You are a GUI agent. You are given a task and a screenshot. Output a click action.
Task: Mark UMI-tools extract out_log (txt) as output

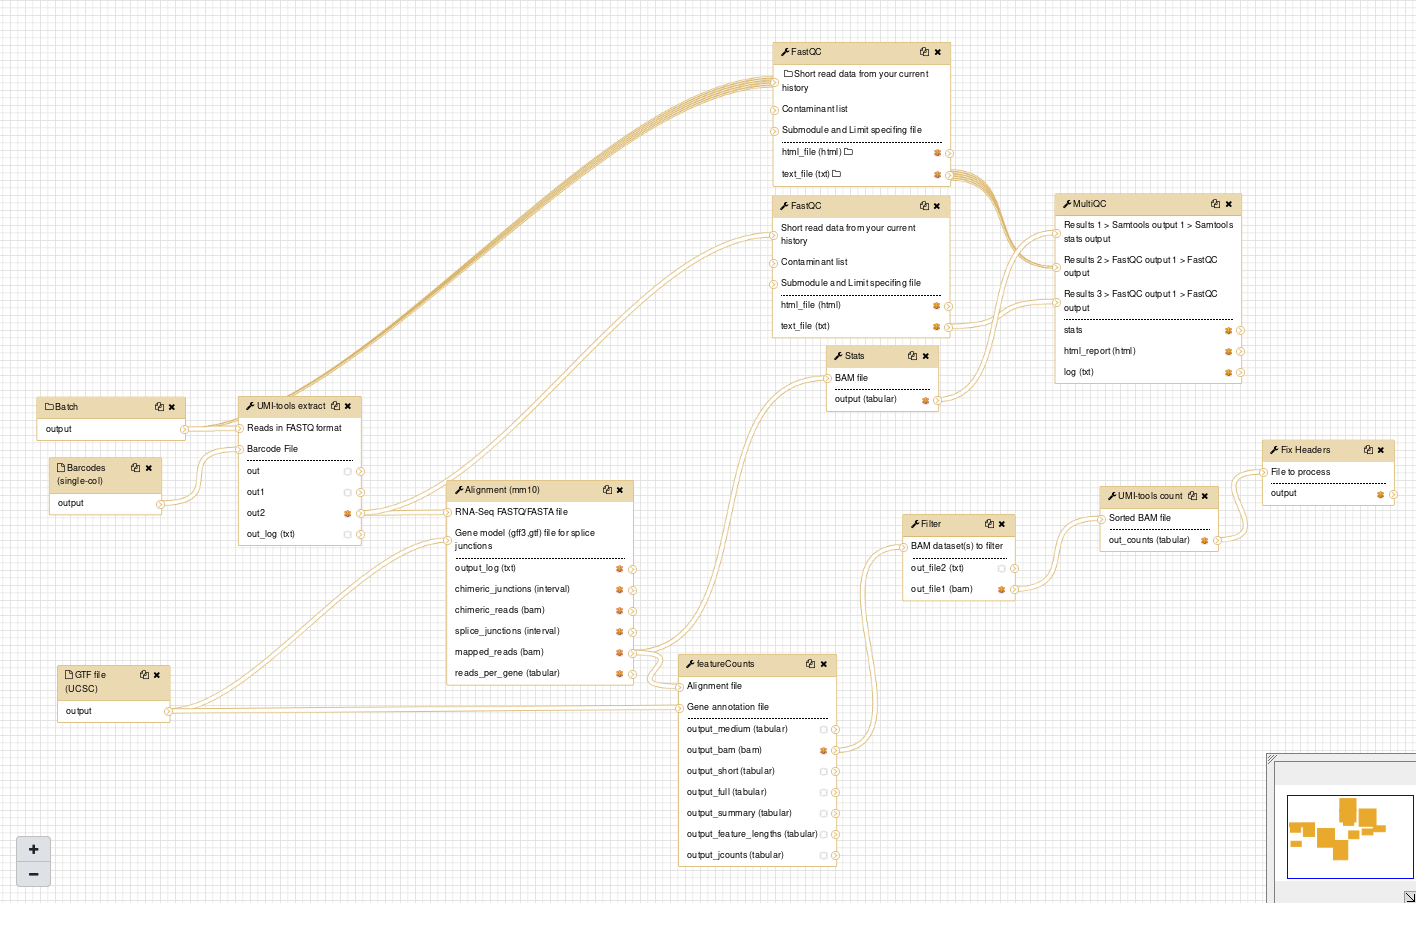point(348,534)
